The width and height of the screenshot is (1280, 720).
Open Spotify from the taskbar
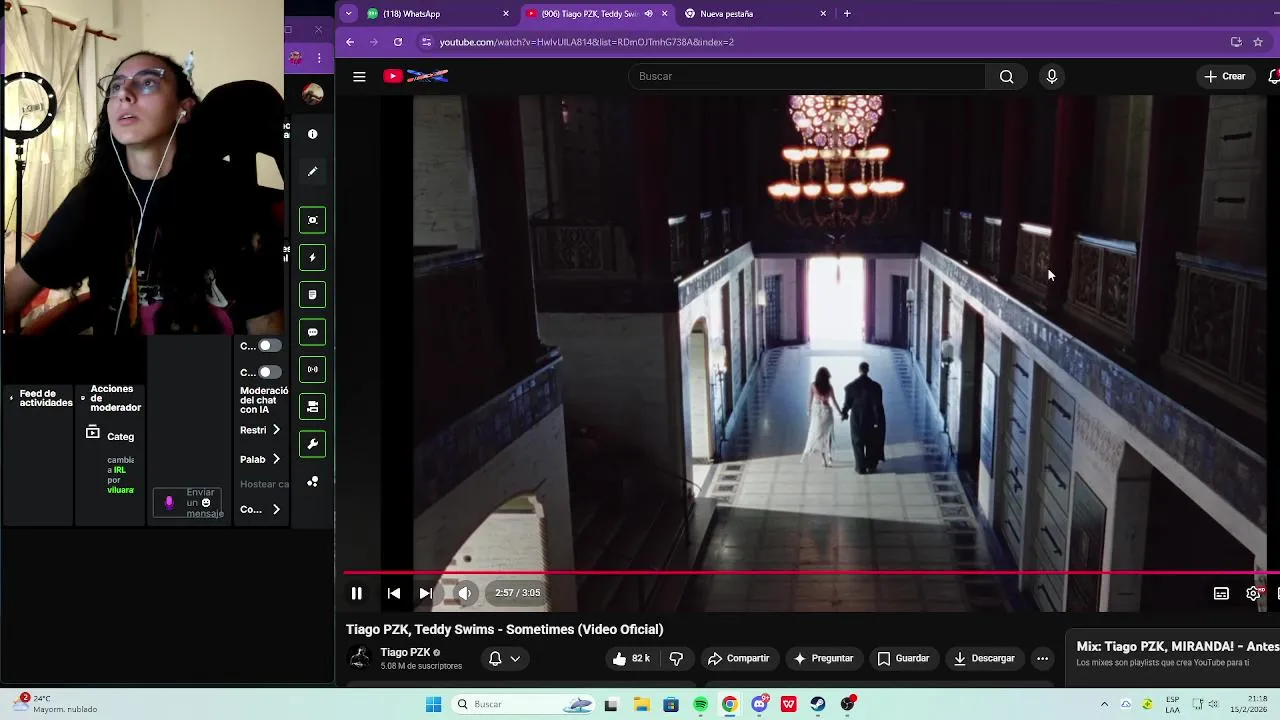click(x=700, y=704)
